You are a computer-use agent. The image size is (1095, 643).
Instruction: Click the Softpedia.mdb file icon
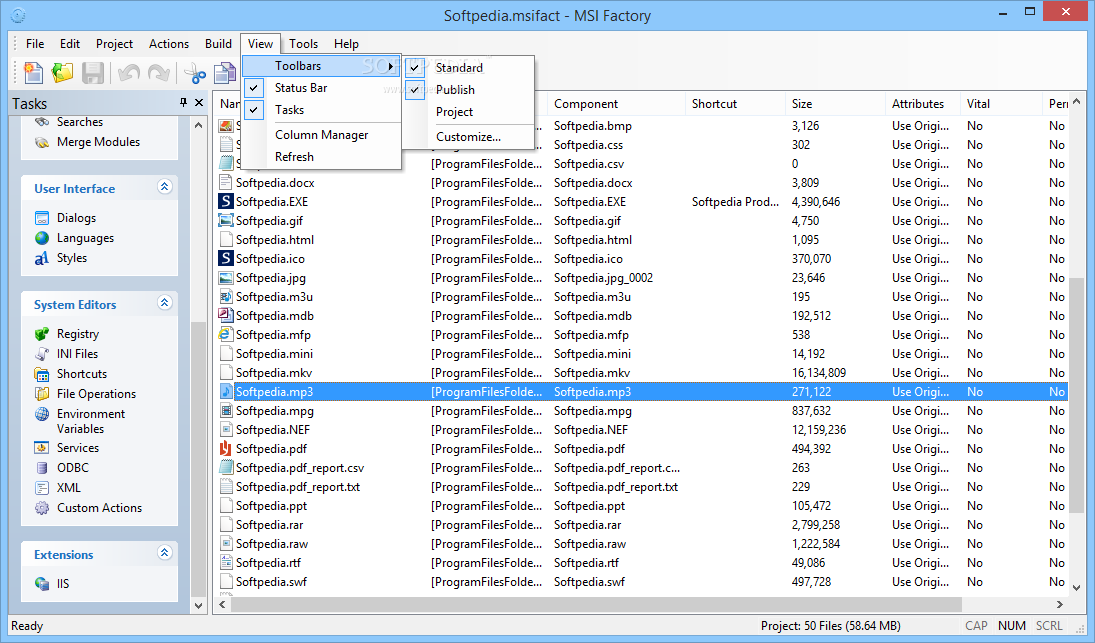226,316
